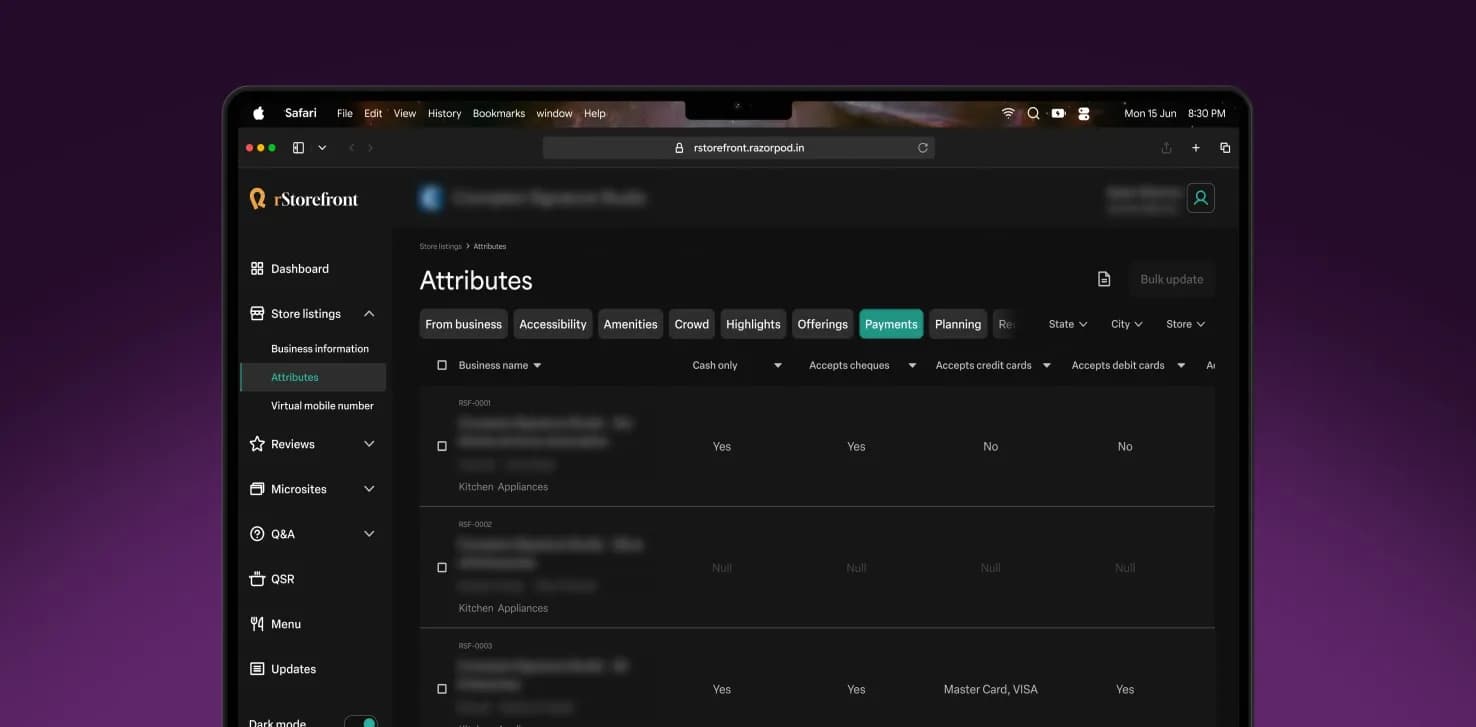The width and height of the screenshot is (1476, 727).
Task: Open Dashboard from its grid icon
Action: pos(257,268)
